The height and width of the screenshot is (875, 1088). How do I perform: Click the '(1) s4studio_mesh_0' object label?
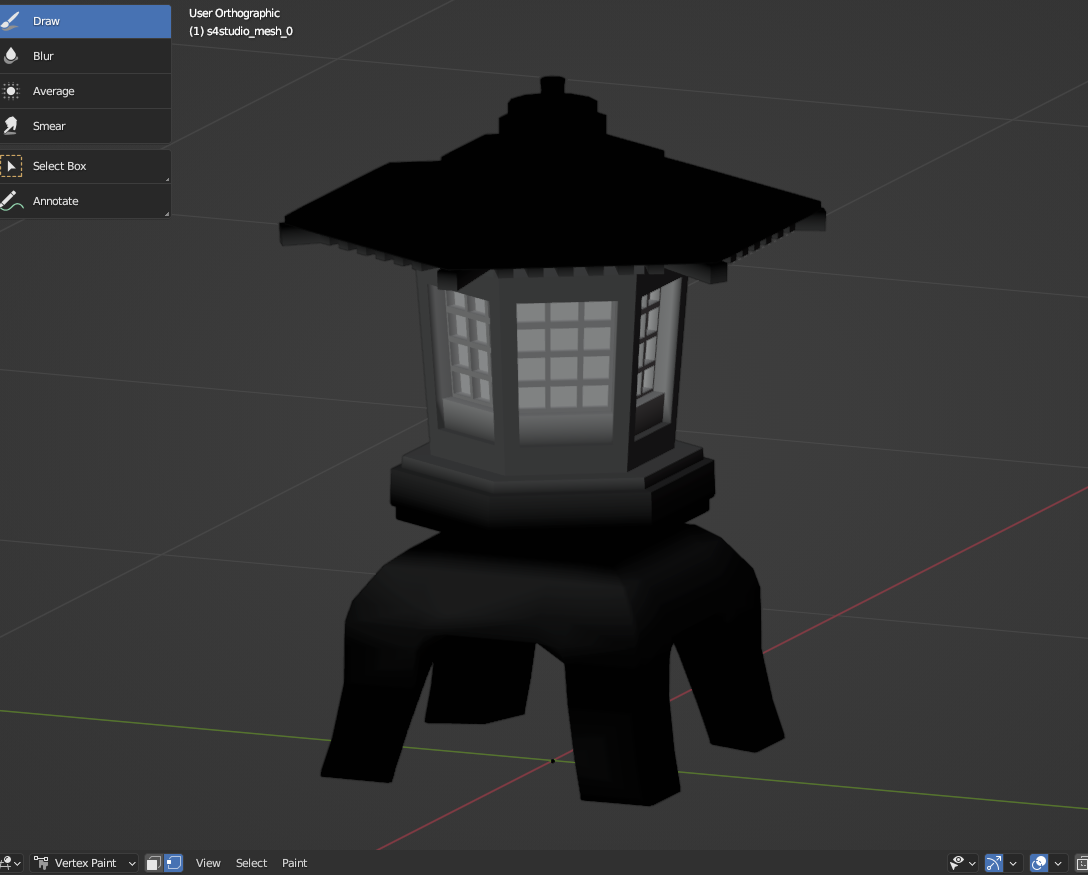click(x=241, y=31)
